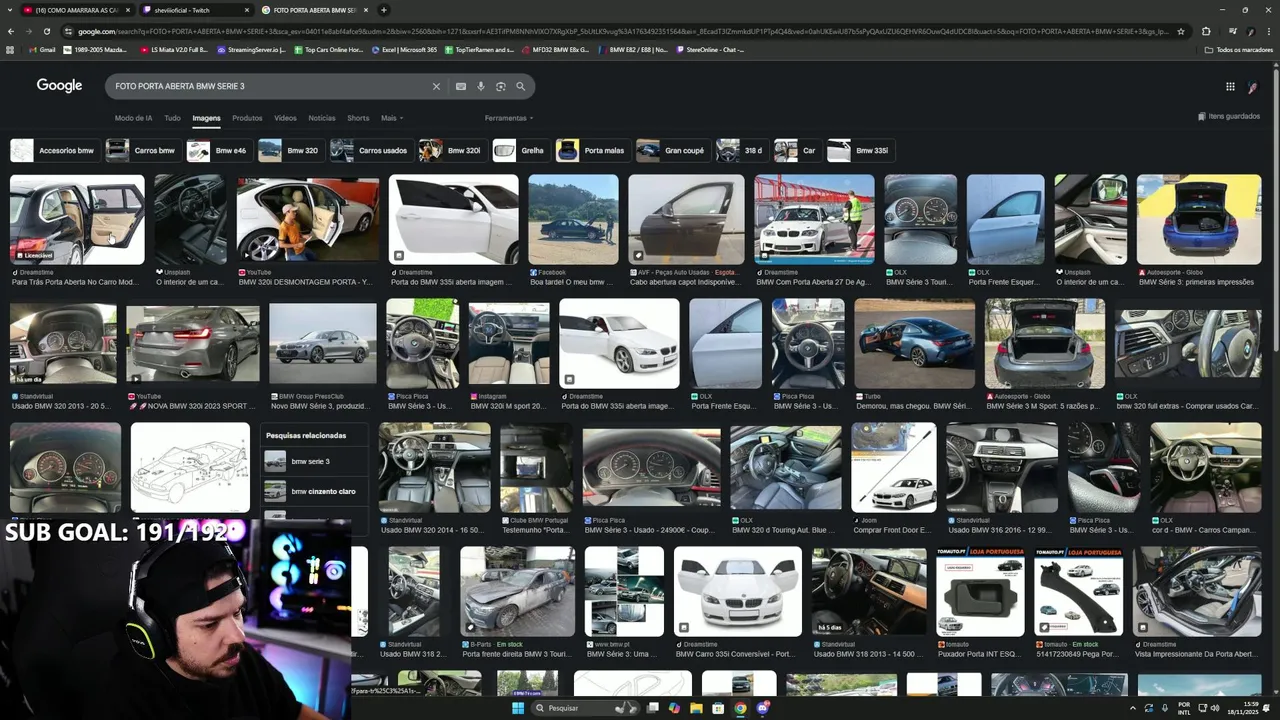This screenshot has height=720, width=1280.
Task: Open the Todos os marcadores bookmarks folder
Action: [1239, 49]
